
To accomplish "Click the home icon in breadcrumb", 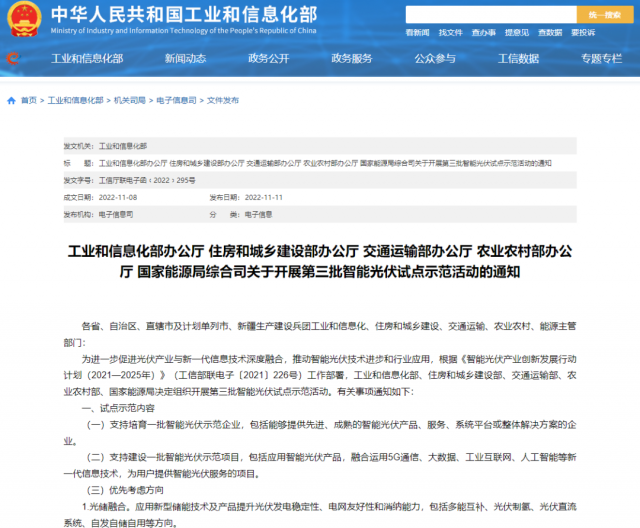I will [12, 101].
